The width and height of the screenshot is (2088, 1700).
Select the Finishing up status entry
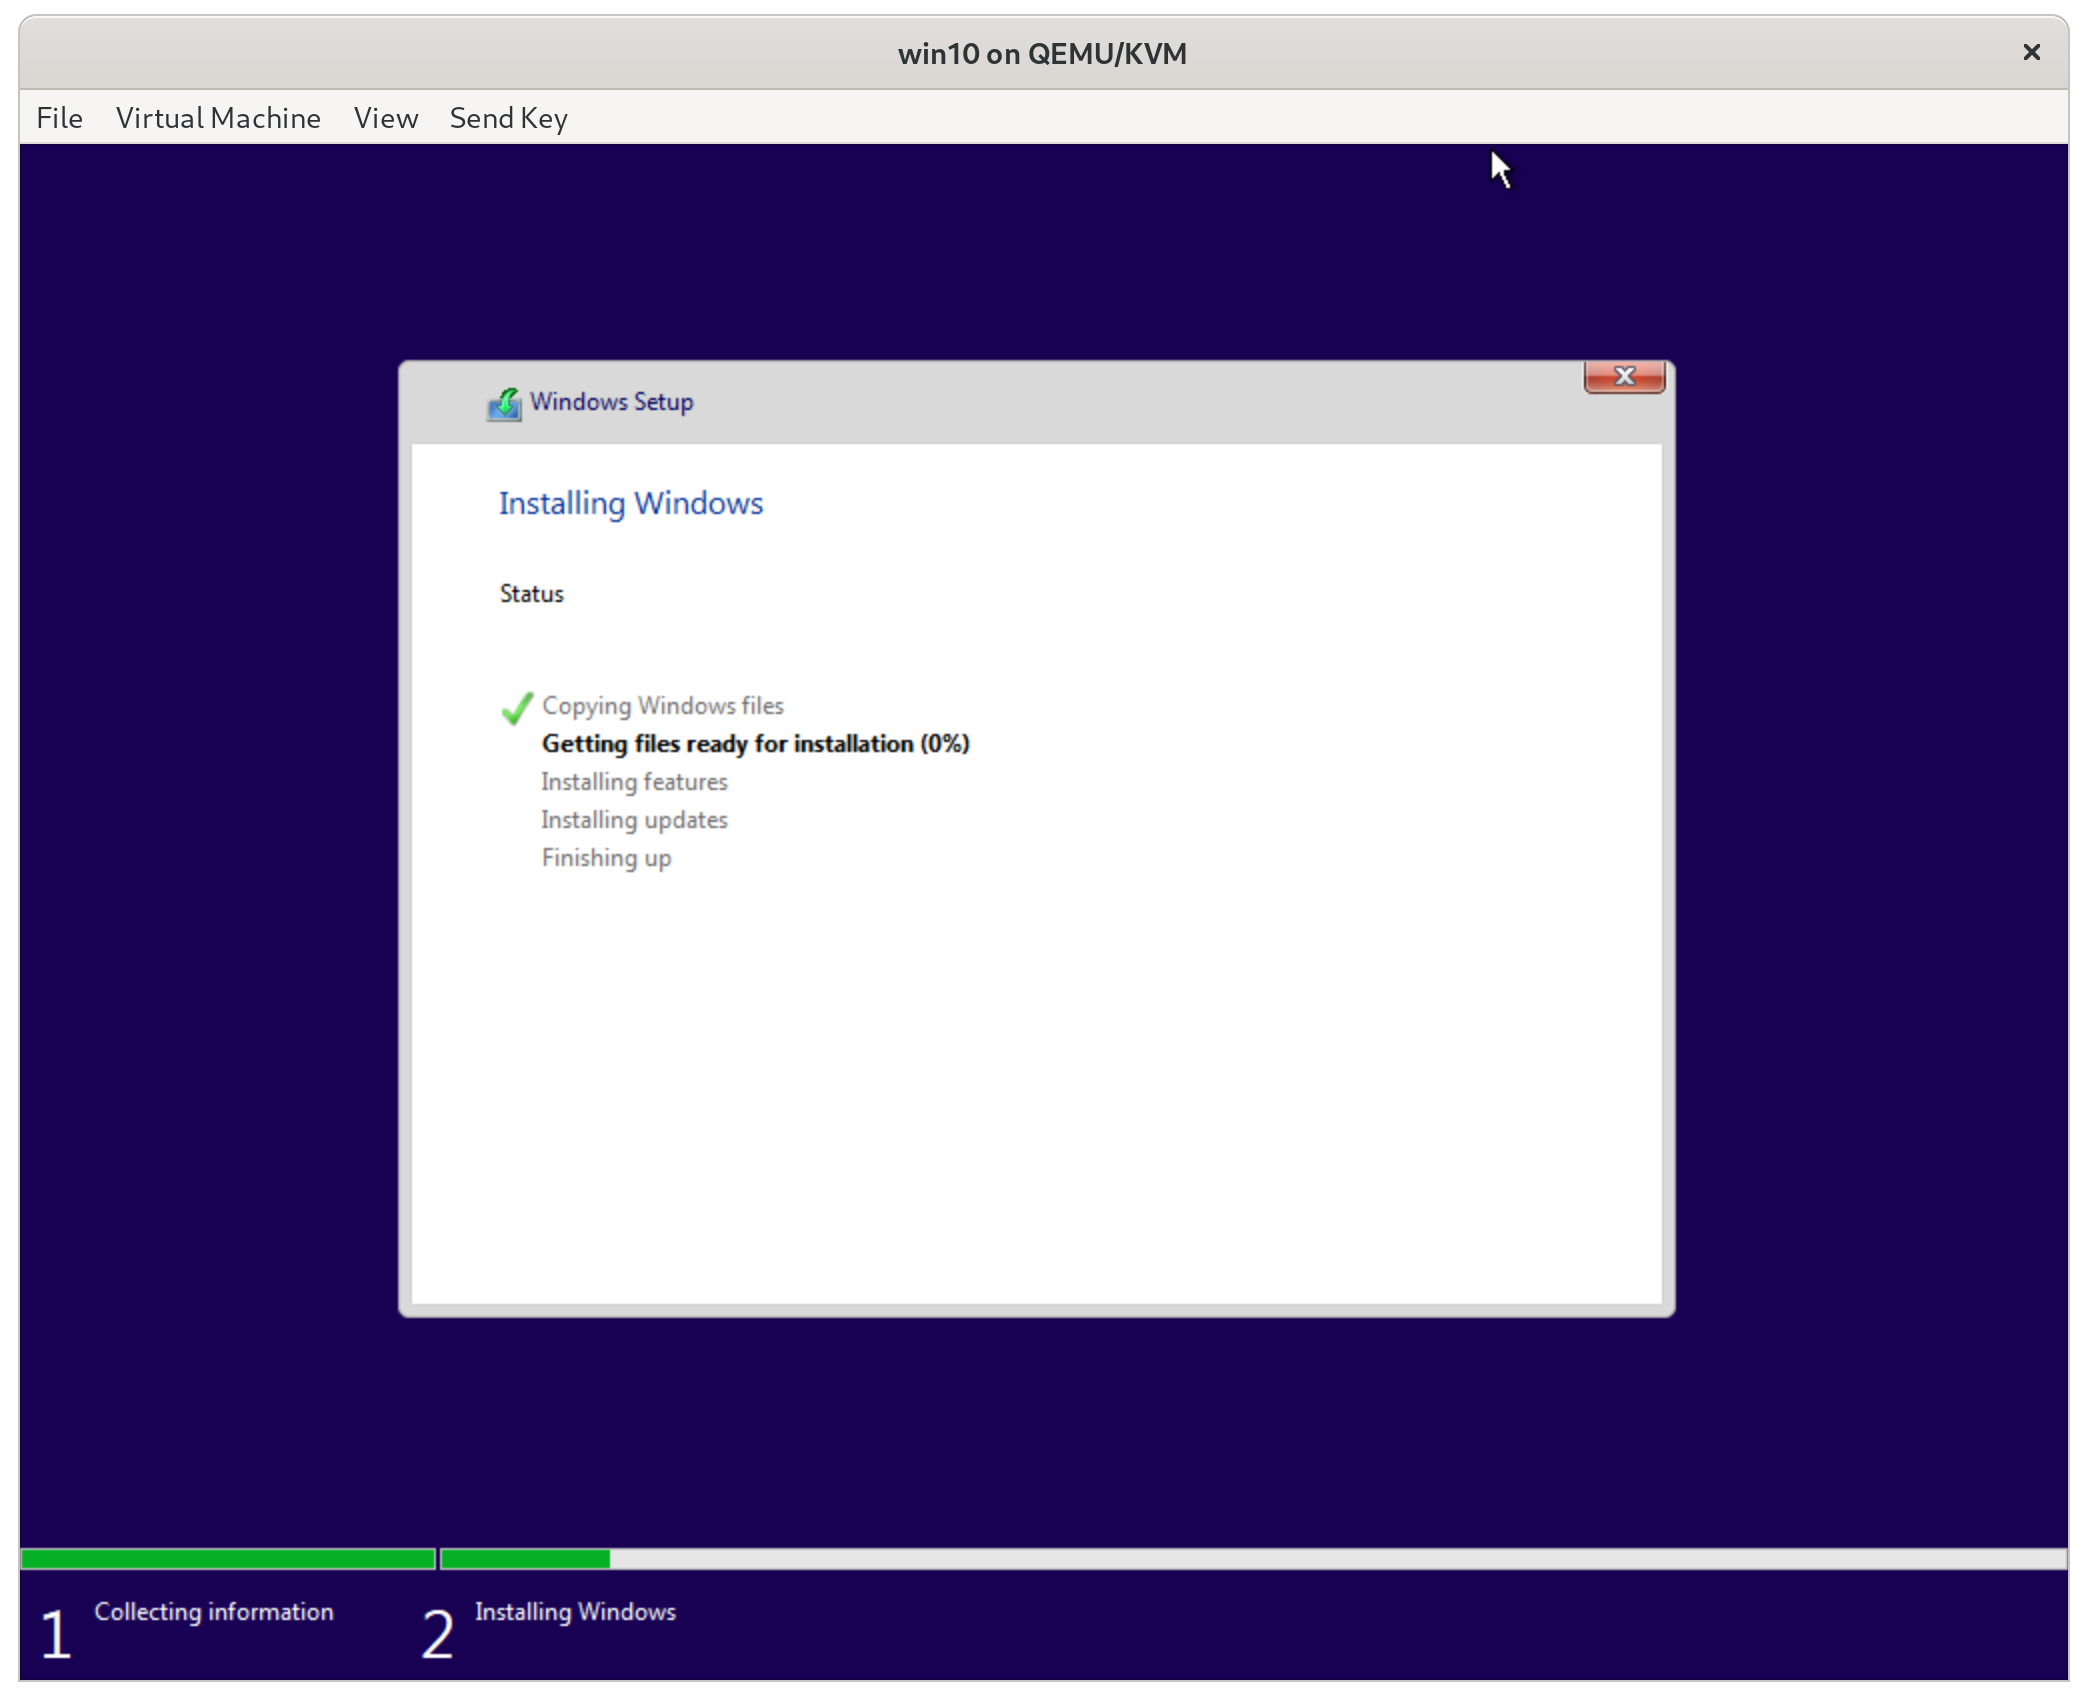tap(606, 858)
